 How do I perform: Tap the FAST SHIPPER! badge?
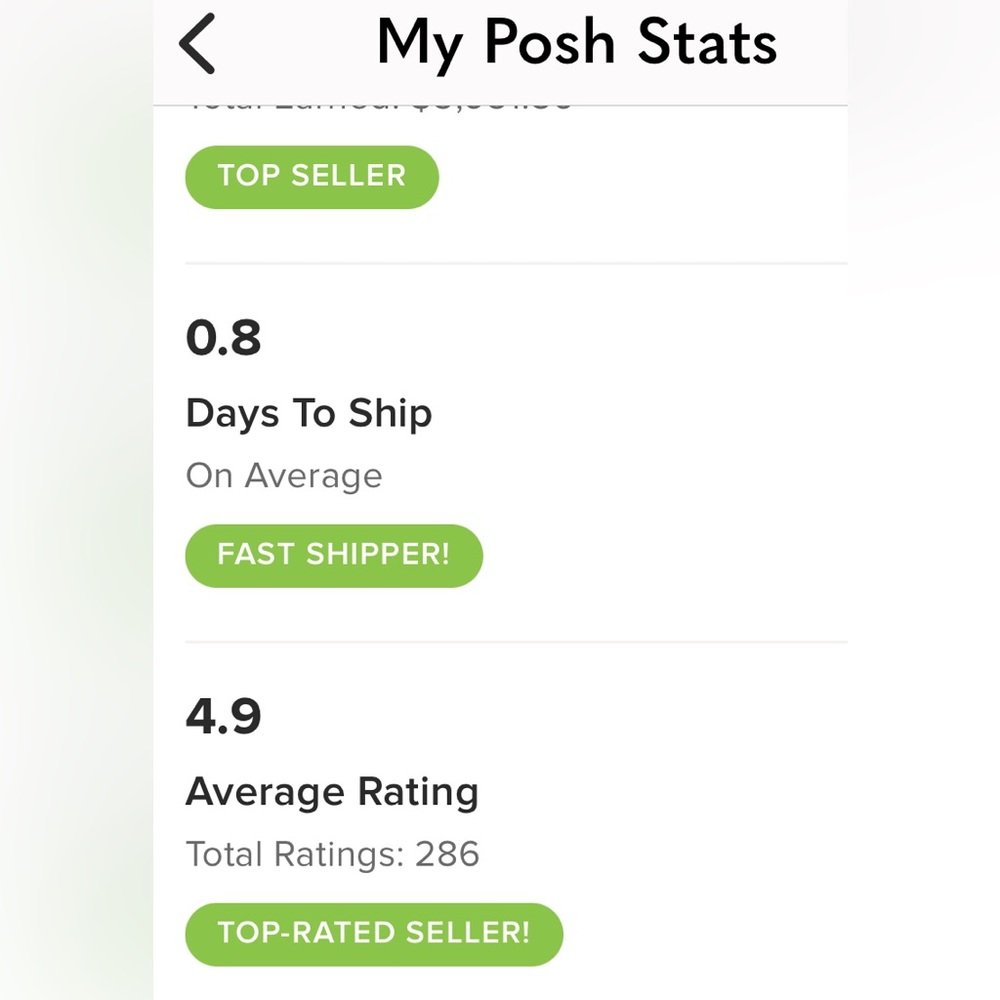click(334, 555)
